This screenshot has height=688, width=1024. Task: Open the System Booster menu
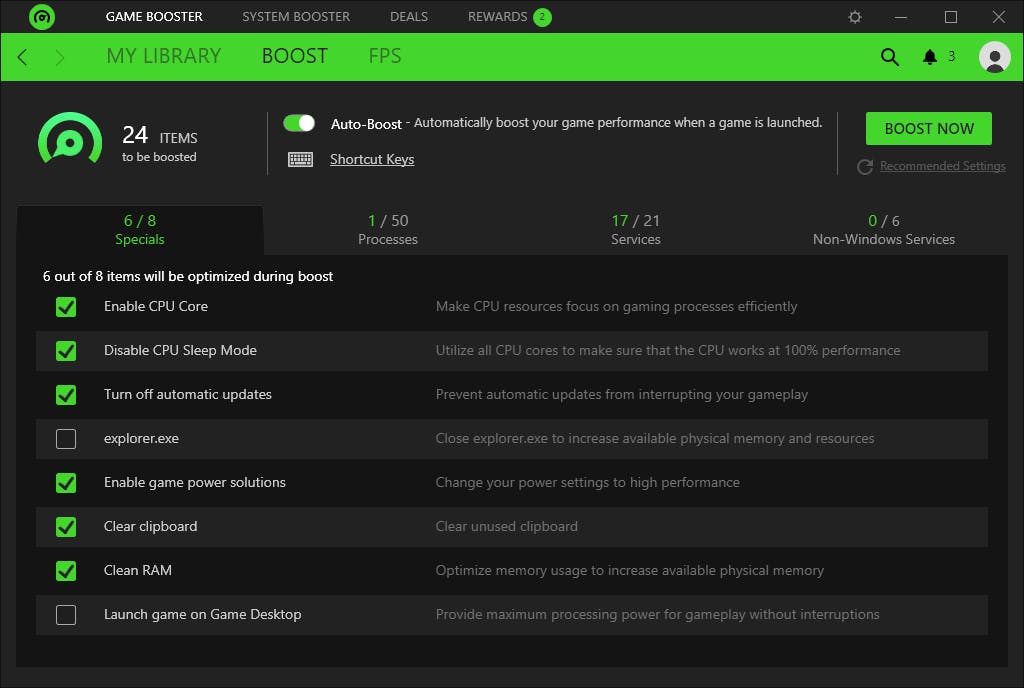pyautogui.click(x=296, y=17)
